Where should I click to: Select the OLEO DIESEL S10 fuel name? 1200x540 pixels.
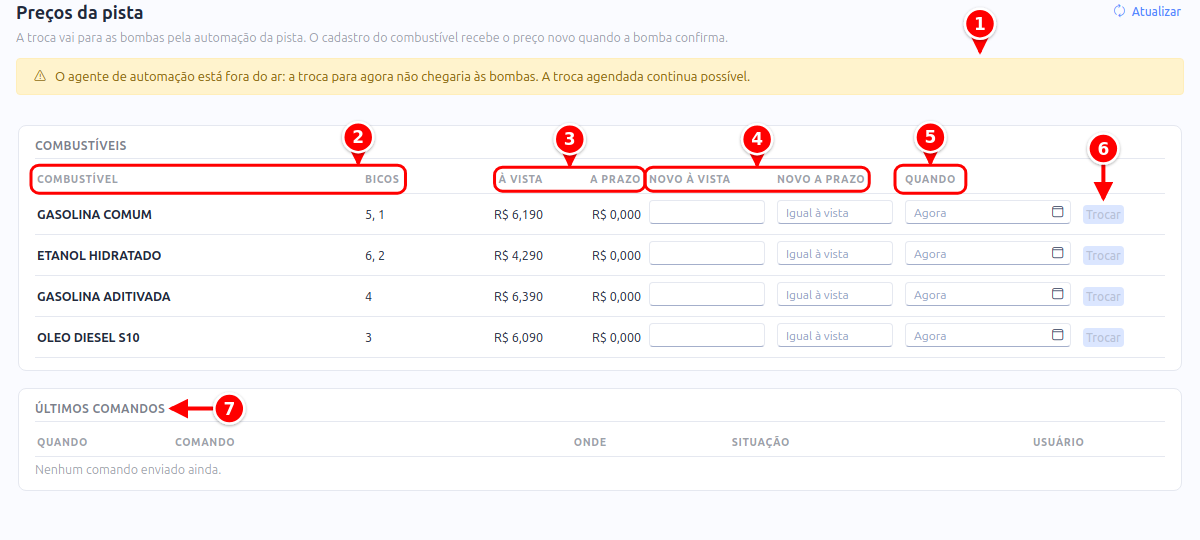tap(88, 337)
